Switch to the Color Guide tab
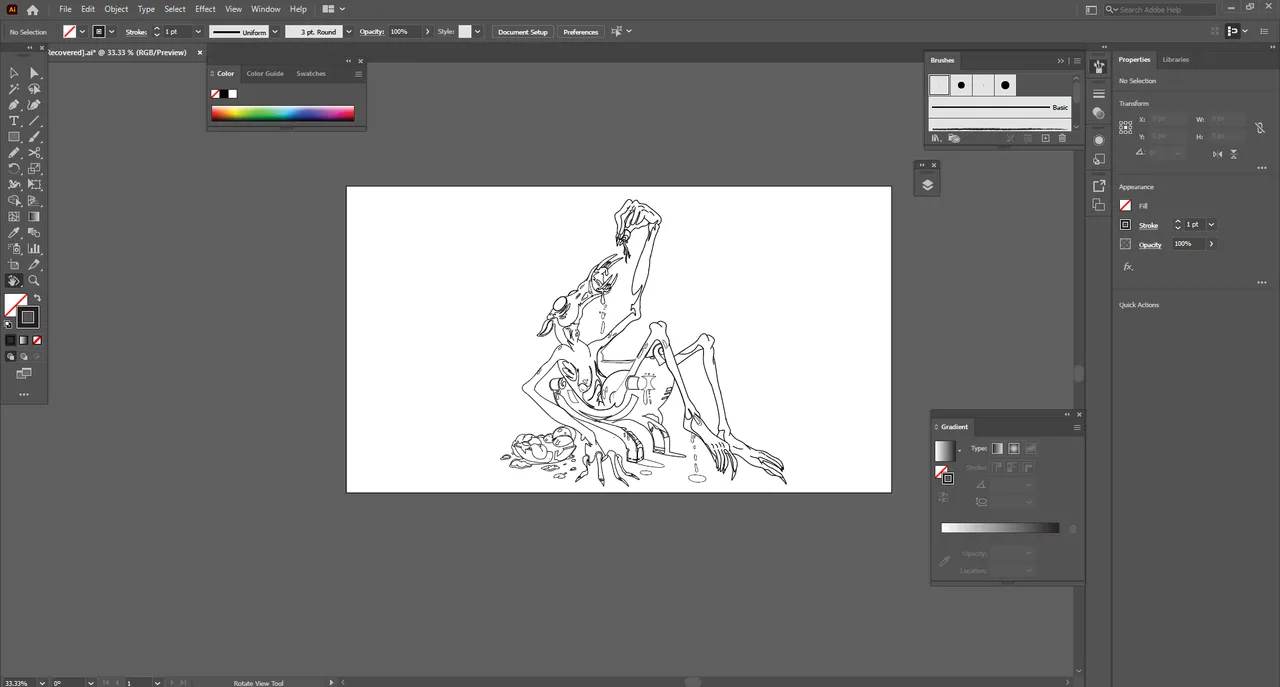This screenshot has height=687, width=1280. tap(265, 73)
